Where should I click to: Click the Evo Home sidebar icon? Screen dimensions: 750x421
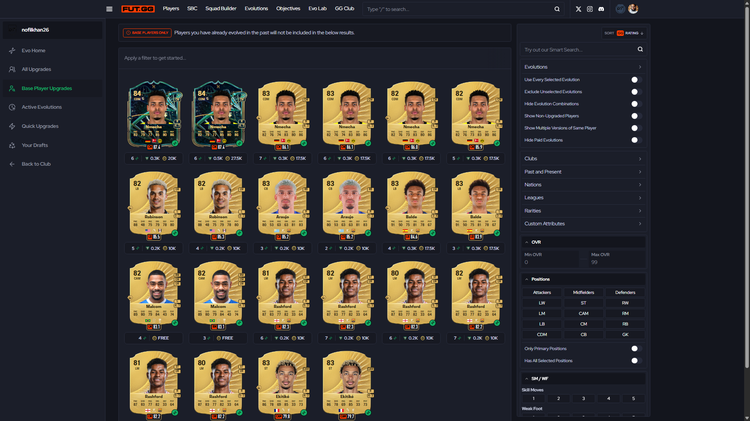(x=12, y=50)
